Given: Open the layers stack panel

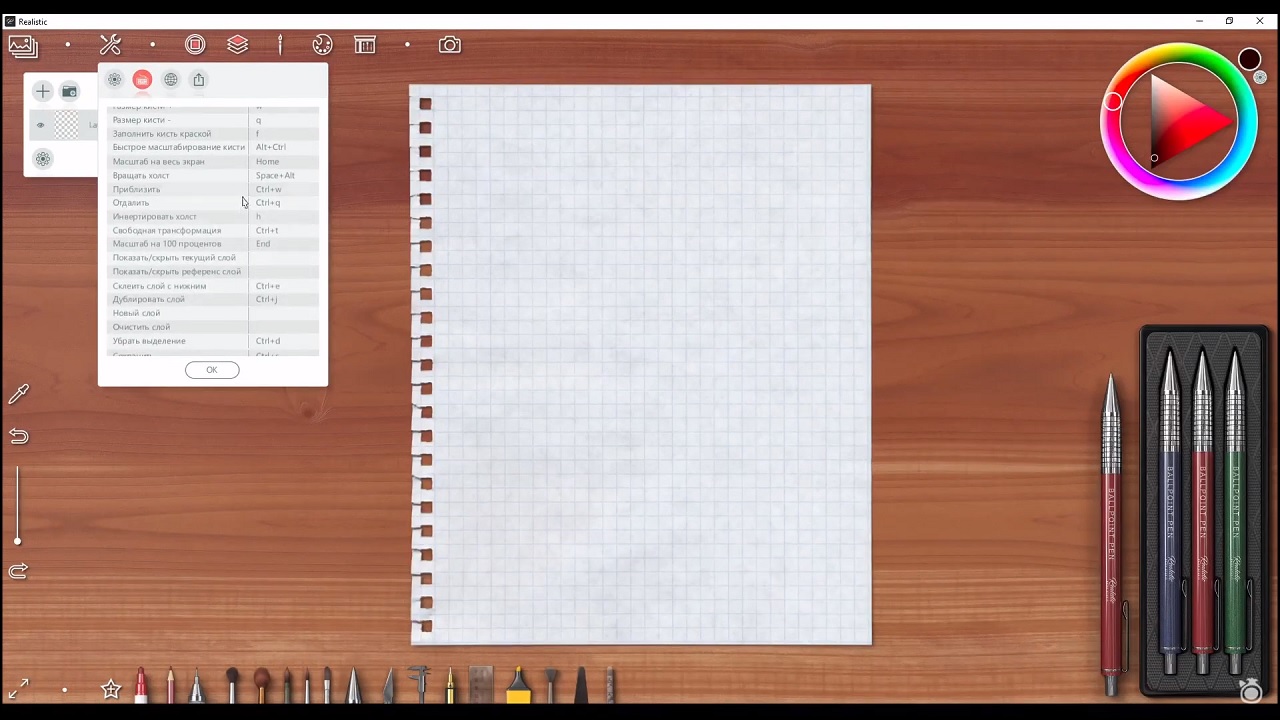Looking at the screenshot, I should 237,45.
